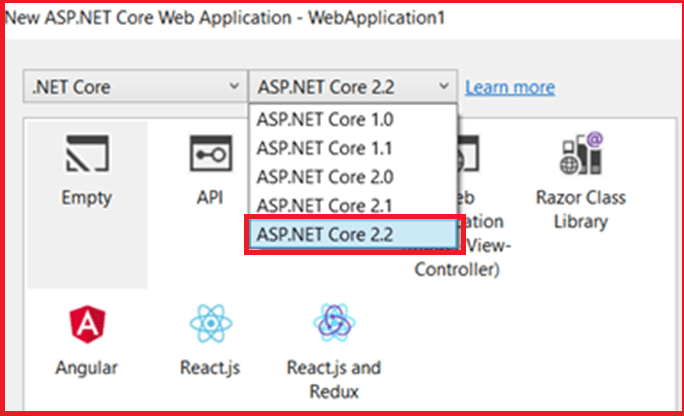Click the "Razor Class Library" caption text
This screenshot has height=416, width=684.
pyautogui.click(x=581, y=208)
